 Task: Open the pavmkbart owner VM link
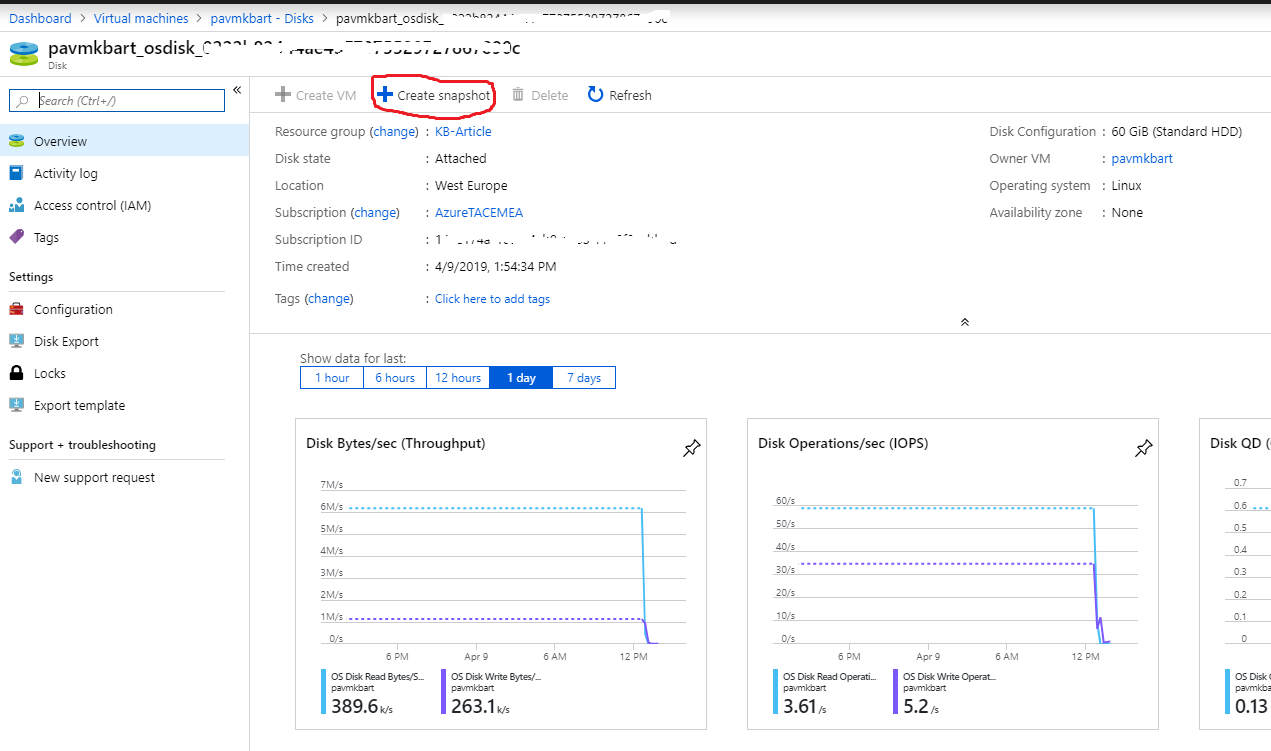(x=1142, y=159)
